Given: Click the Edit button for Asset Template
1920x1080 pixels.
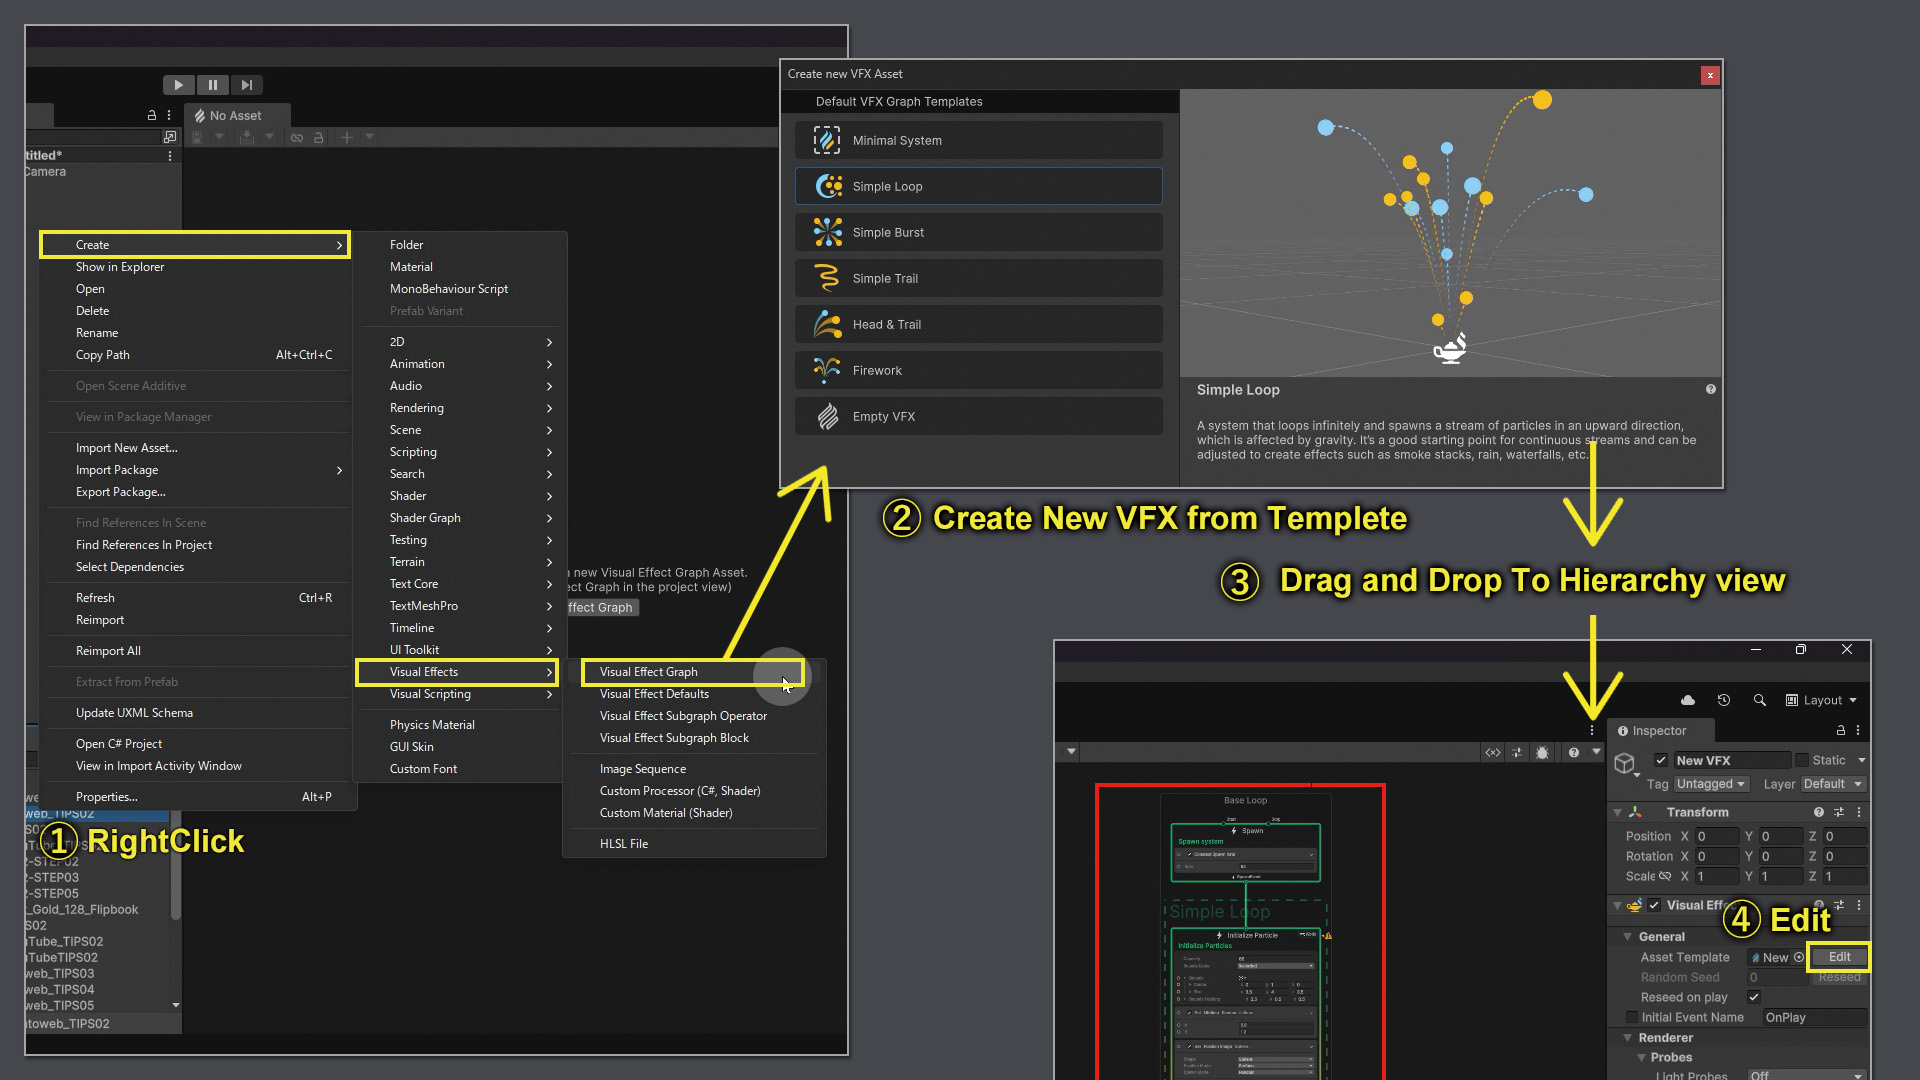Looking at the screenshot, I should tap(1839, 957).
